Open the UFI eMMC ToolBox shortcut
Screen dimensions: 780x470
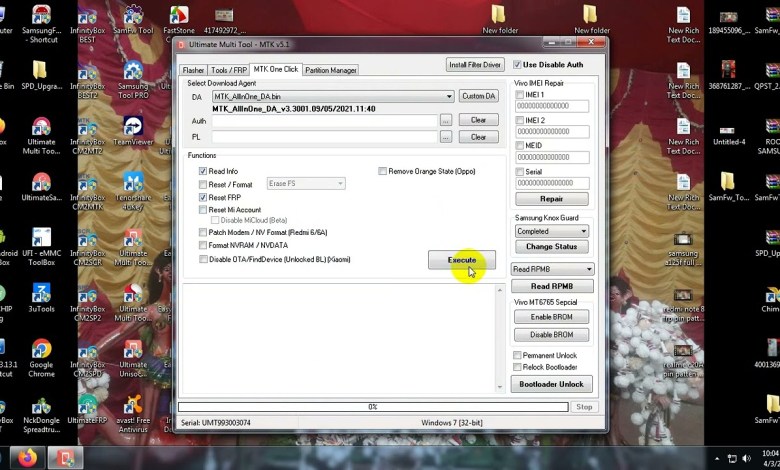click(x=41, y=242)
